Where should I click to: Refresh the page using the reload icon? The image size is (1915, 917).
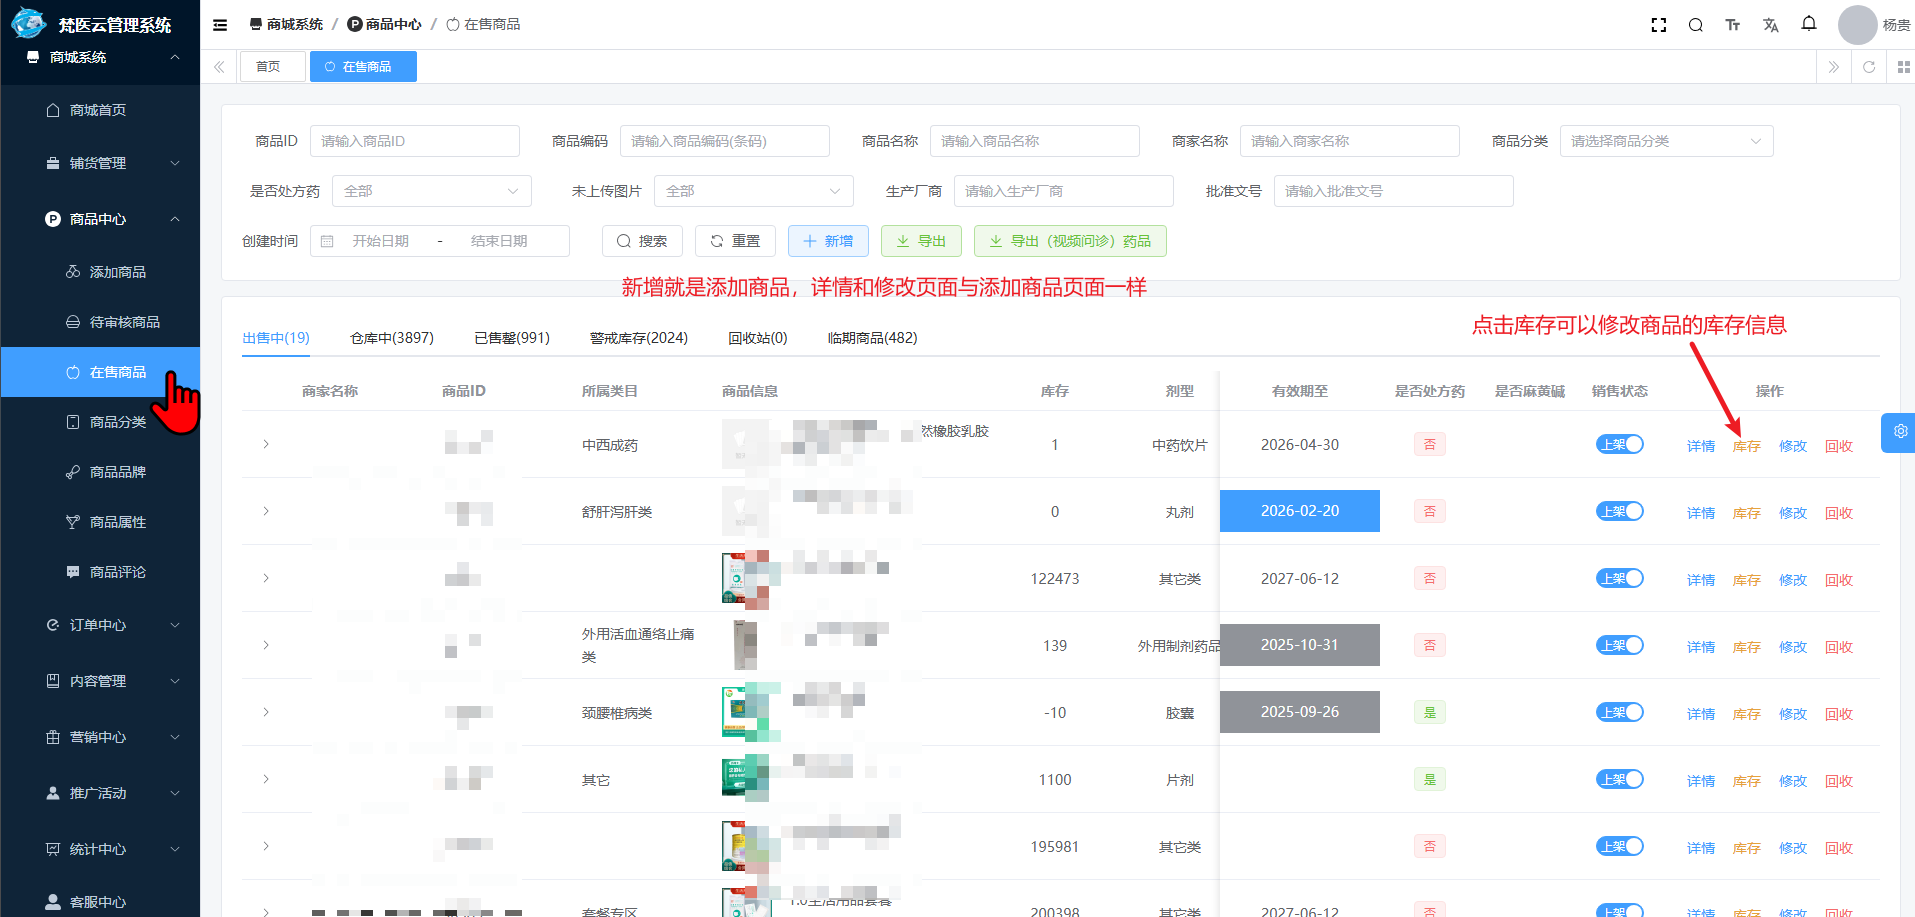tap(1868, 66)
